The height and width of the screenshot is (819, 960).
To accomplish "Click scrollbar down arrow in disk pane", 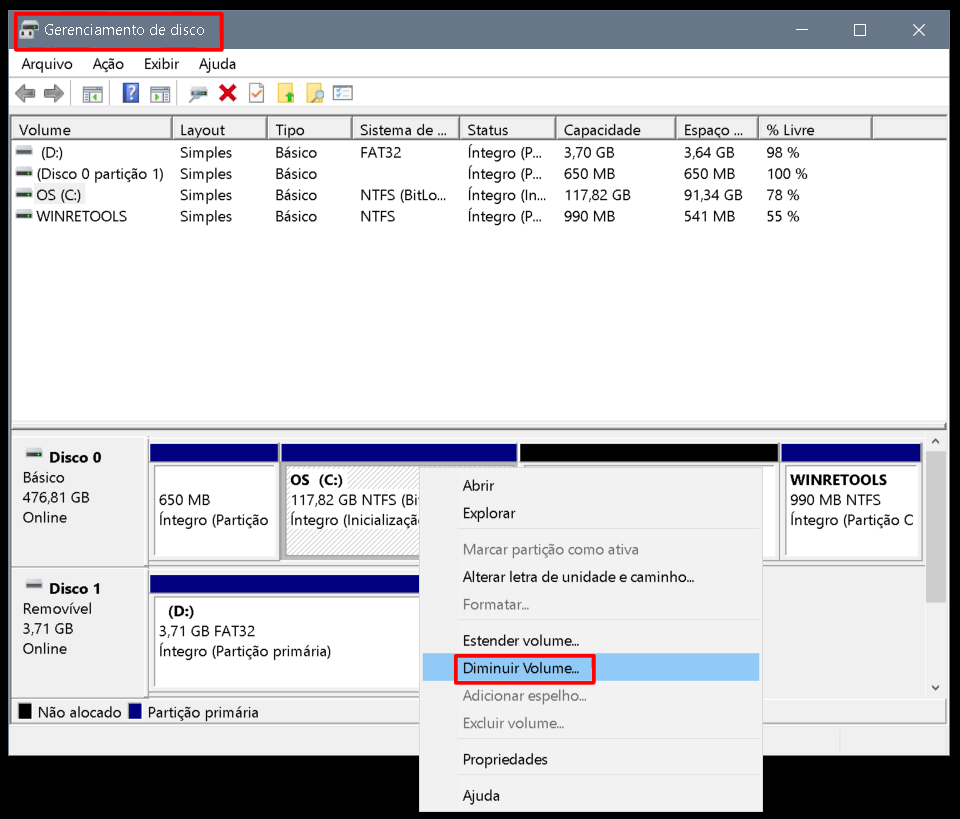I will 936,688.
